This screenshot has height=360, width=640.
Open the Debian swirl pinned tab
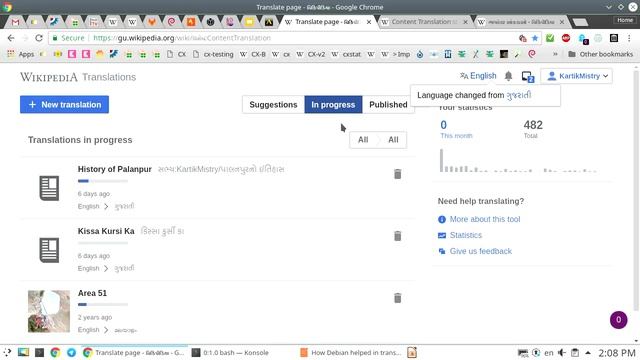tap(171, 22)
